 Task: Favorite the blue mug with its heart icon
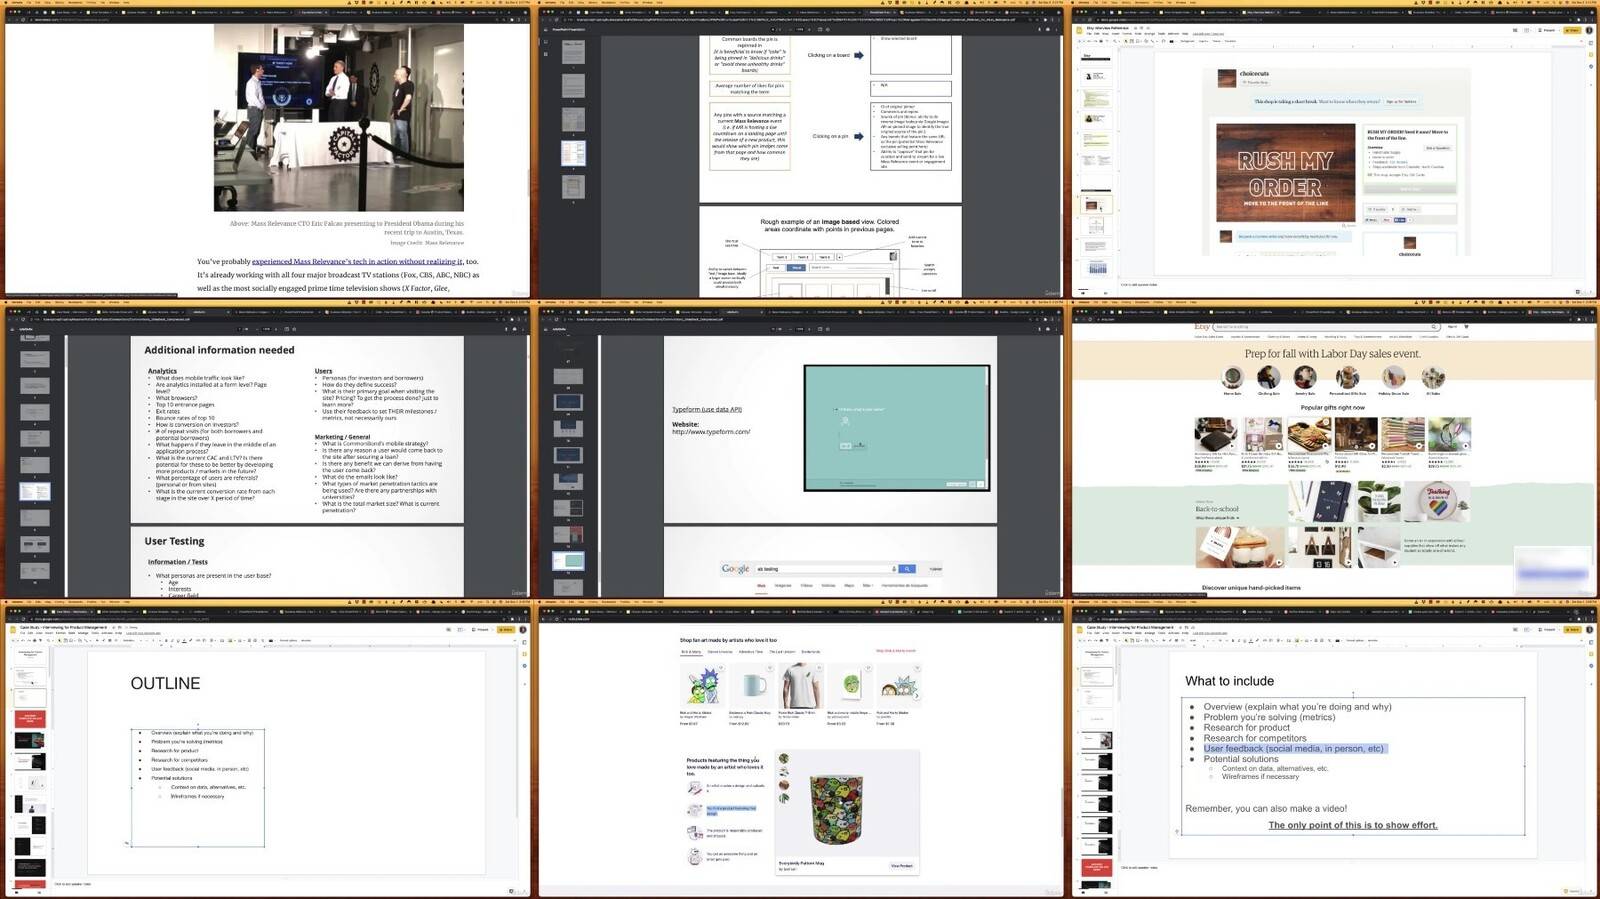(x=770, y=667)
